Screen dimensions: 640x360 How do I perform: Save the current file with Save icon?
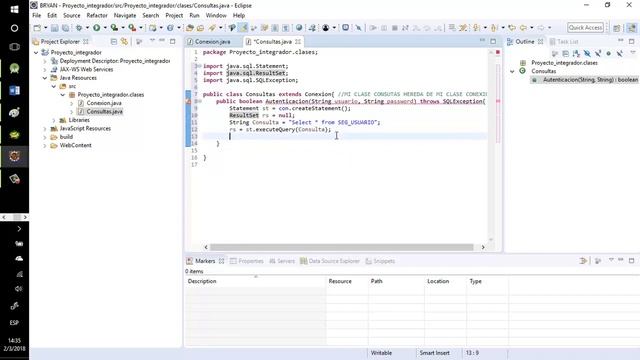54,28
